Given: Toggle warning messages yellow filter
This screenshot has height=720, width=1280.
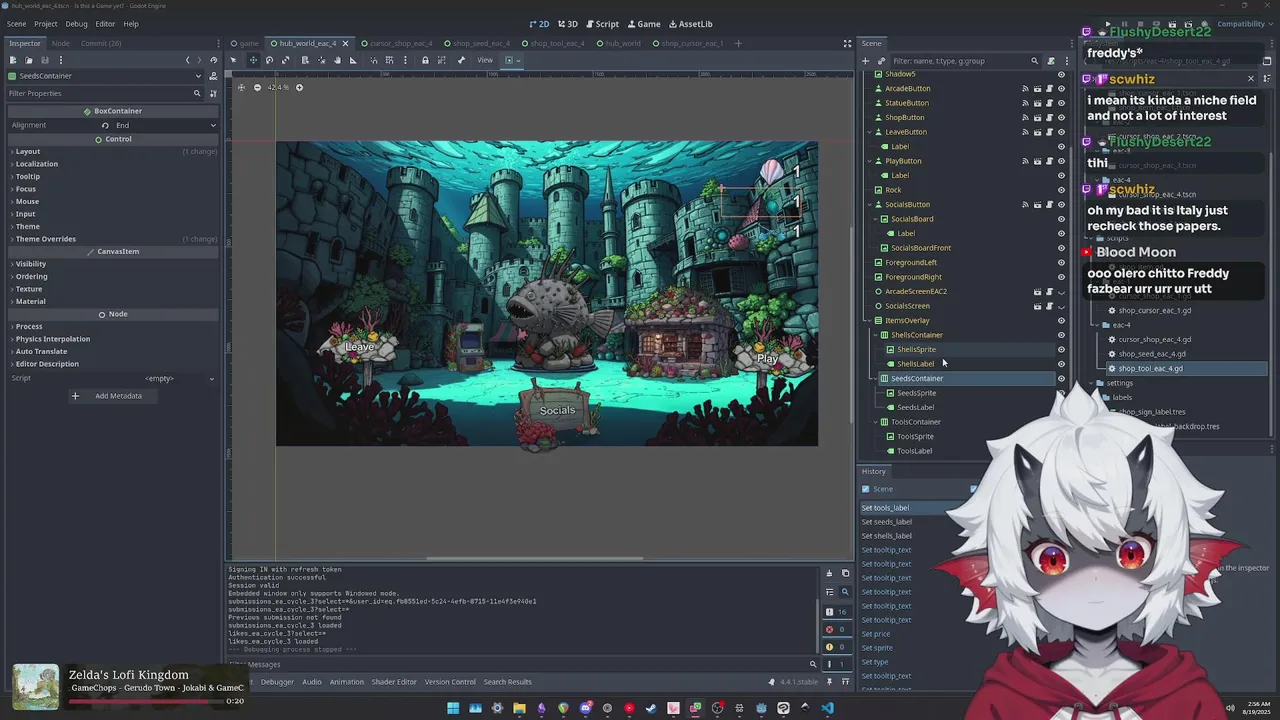Looking at the screenshot, I should [837, 647].
